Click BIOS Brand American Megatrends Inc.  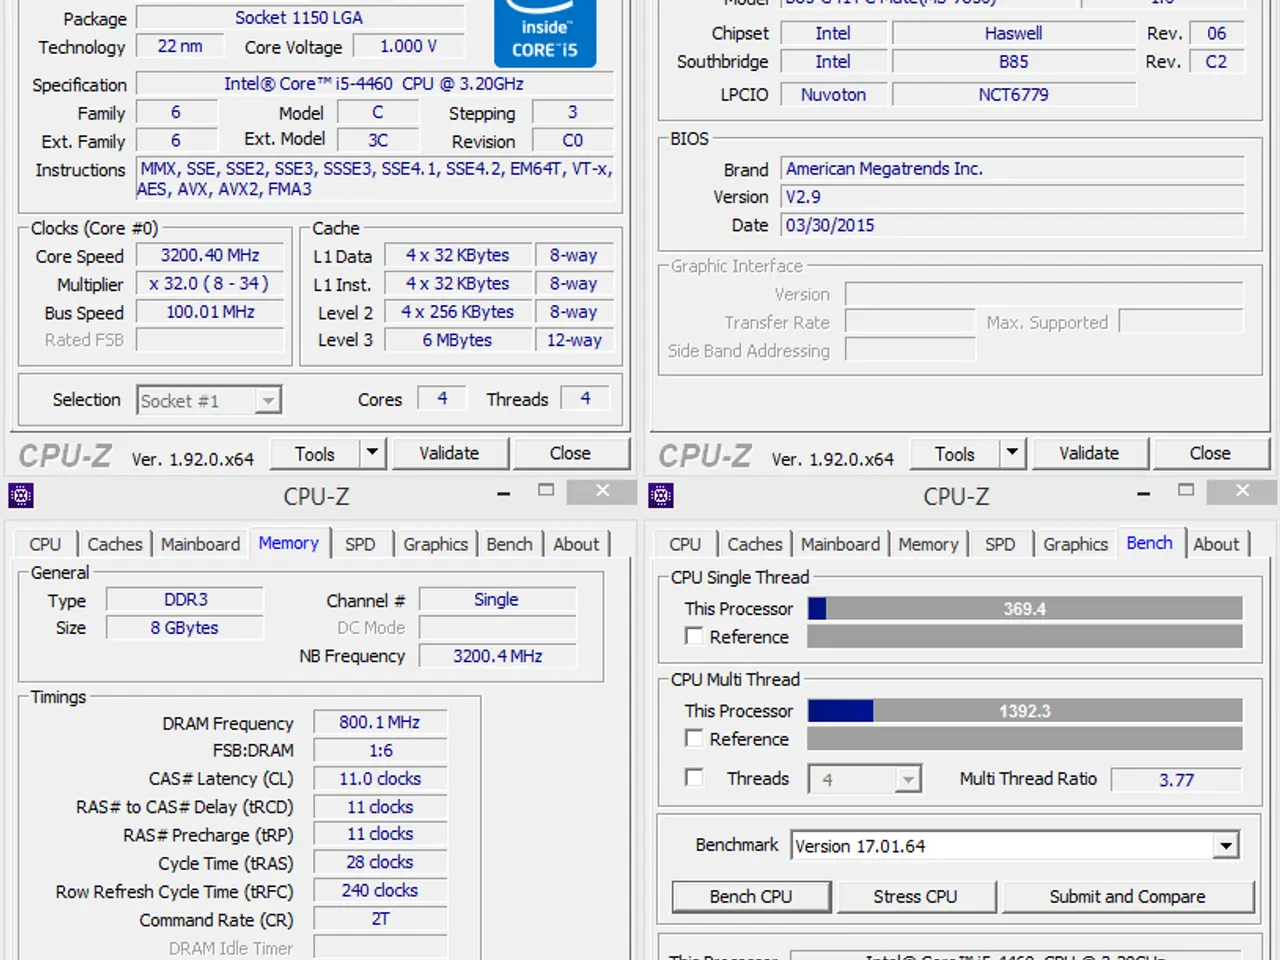point(1012,168)
